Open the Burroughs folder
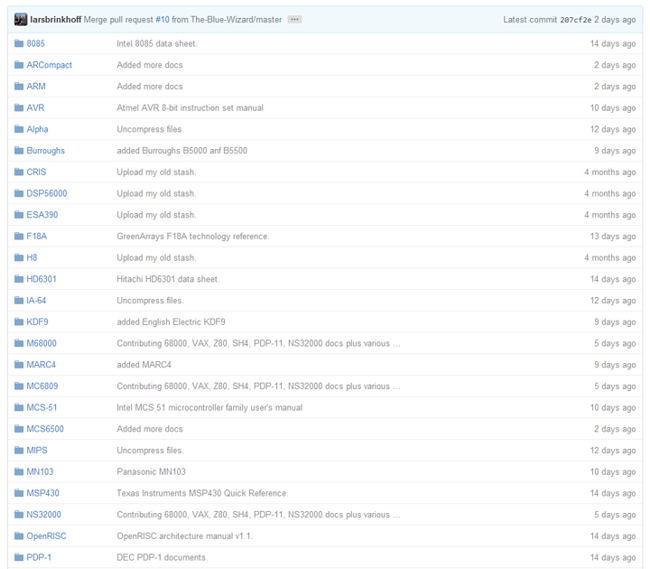Image resolution: width=650 pixels, height=569 pixels. [46, 151]
